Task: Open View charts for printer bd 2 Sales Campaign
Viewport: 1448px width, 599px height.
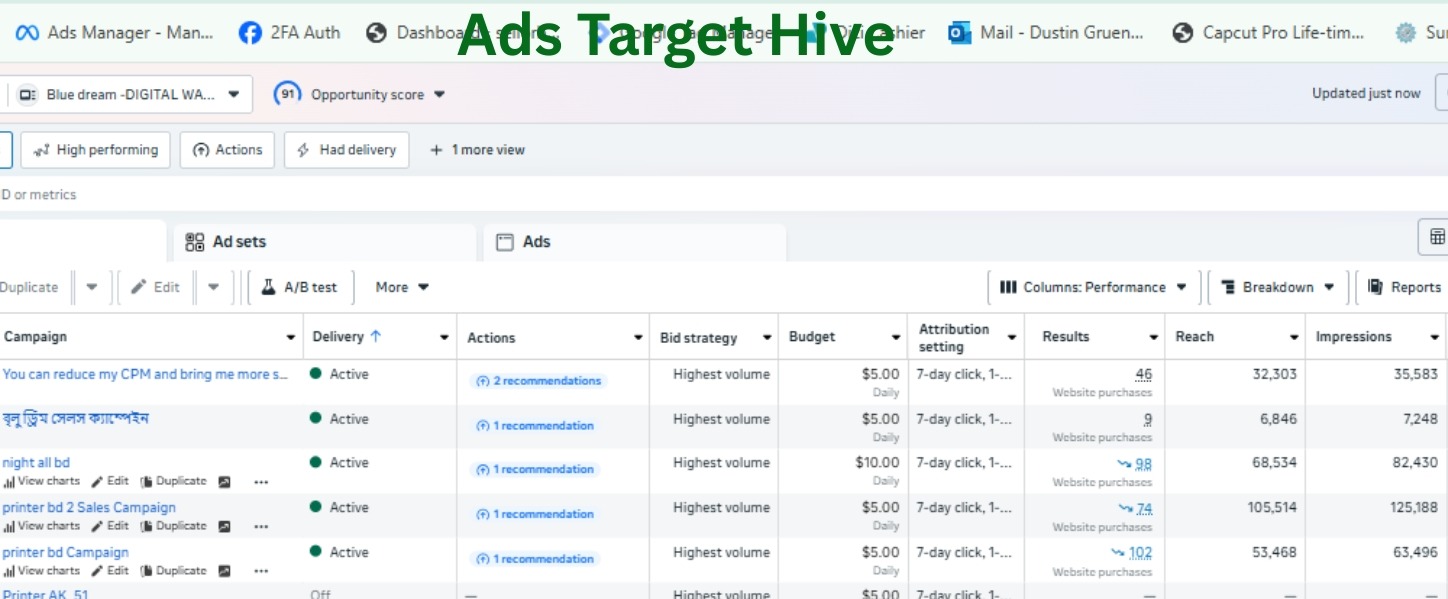Action: (42, 526)
